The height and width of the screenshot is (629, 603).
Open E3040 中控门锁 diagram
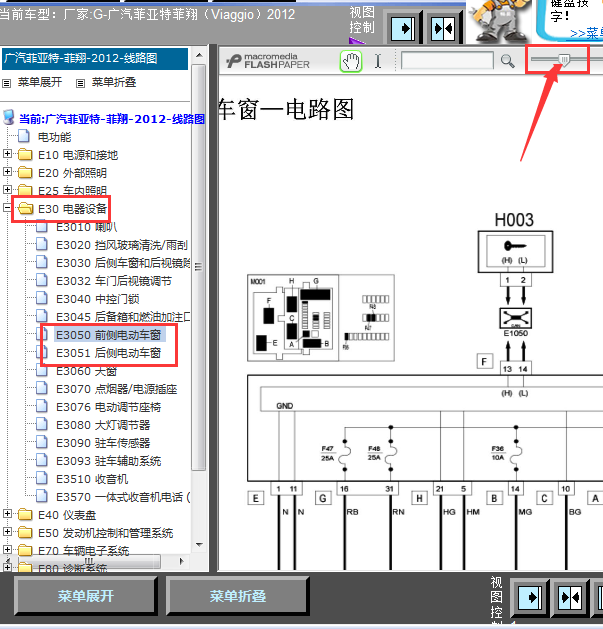point(97,299)
